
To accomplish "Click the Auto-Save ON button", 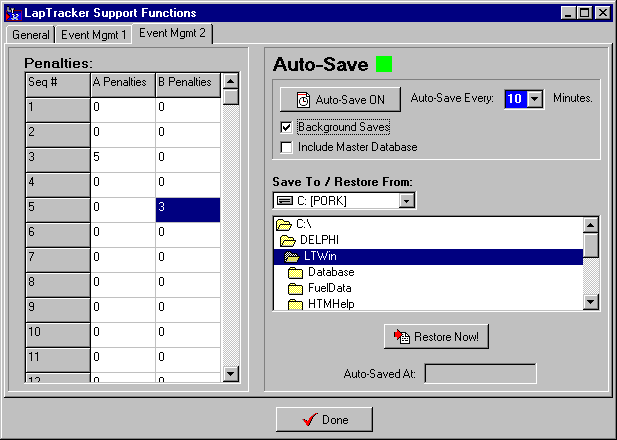I will point(340,100).
